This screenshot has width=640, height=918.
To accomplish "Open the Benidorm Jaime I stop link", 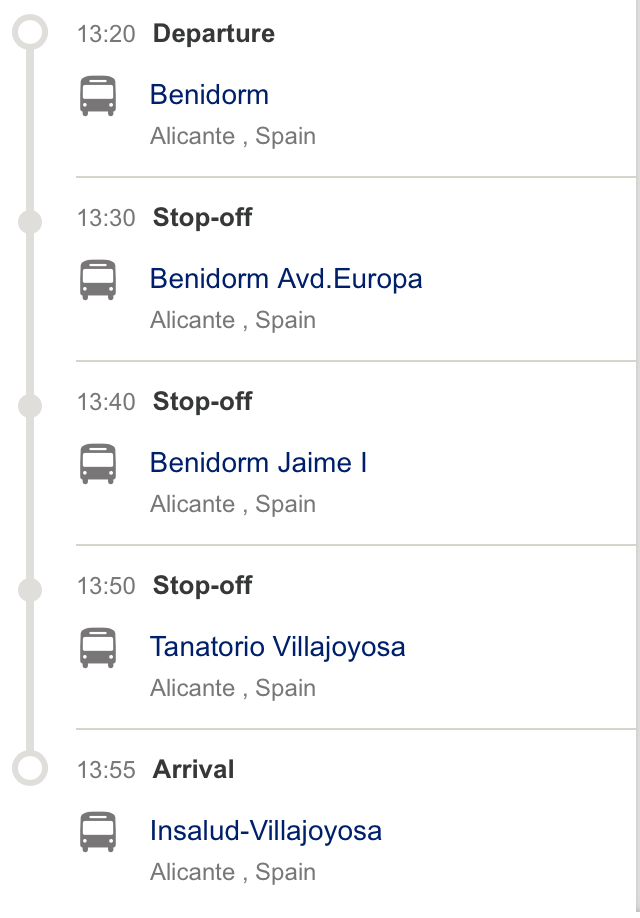I will tap(258, 462).
